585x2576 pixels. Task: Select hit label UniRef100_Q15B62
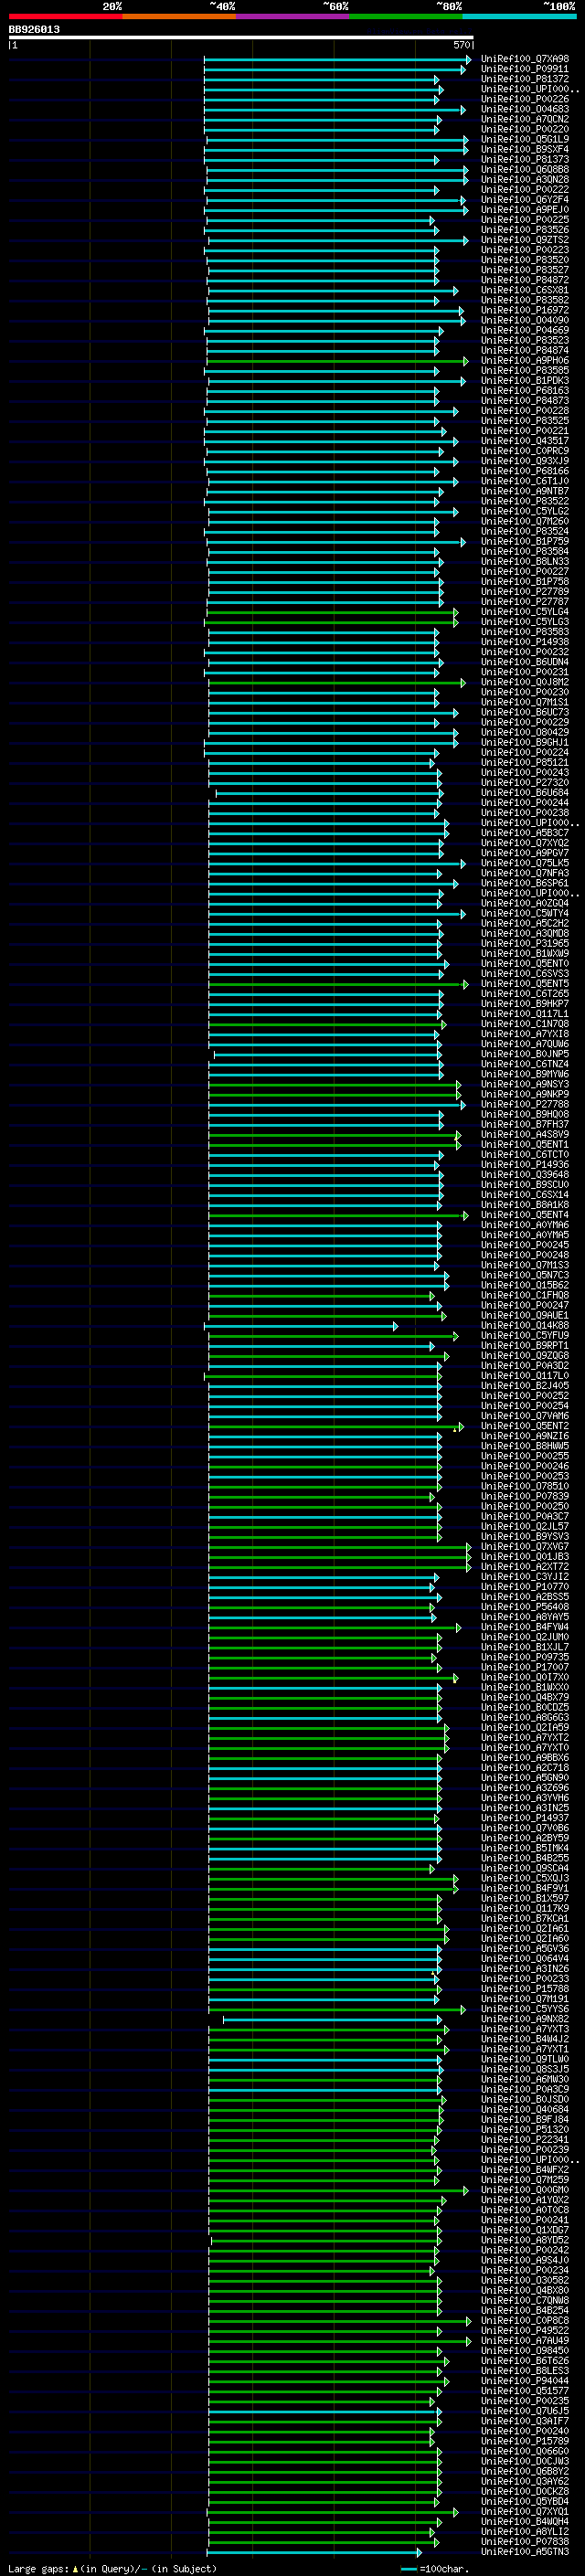click(525, 1285)
